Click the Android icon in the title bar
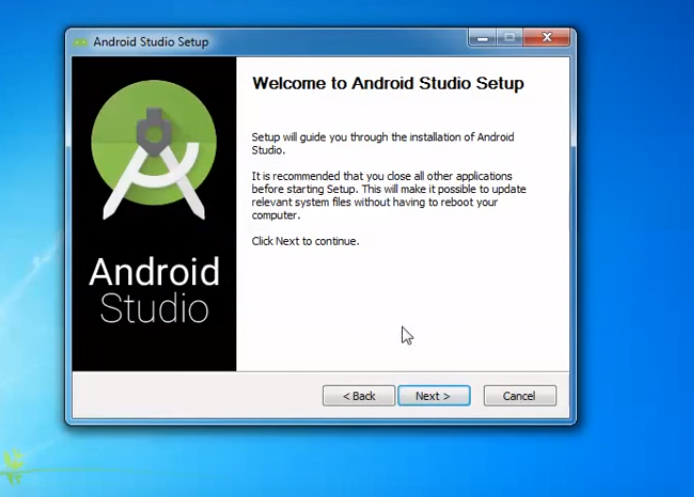 click(81, 42)
